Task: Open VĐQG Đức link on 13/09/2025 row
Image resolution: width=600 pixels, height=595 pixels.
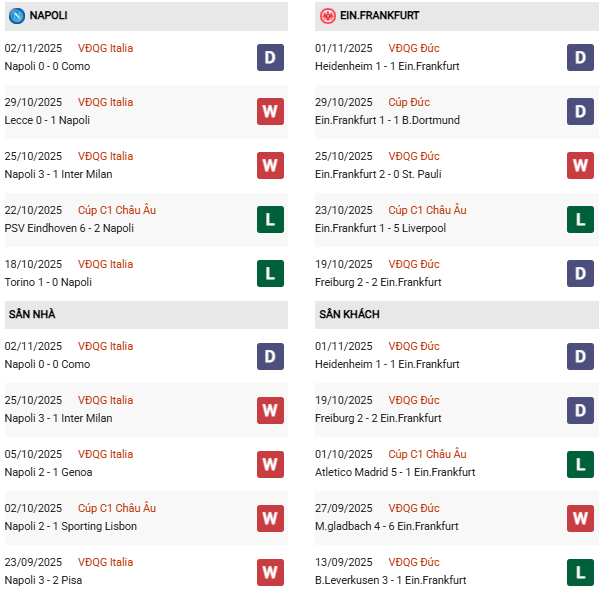Action: [415, 562]
